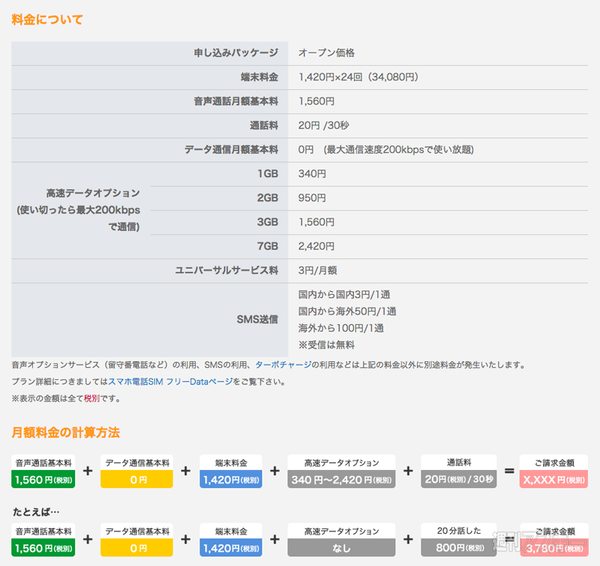Click the red 税別 text in the note
This screenshot has width=600, height=566.
point(92,398)
